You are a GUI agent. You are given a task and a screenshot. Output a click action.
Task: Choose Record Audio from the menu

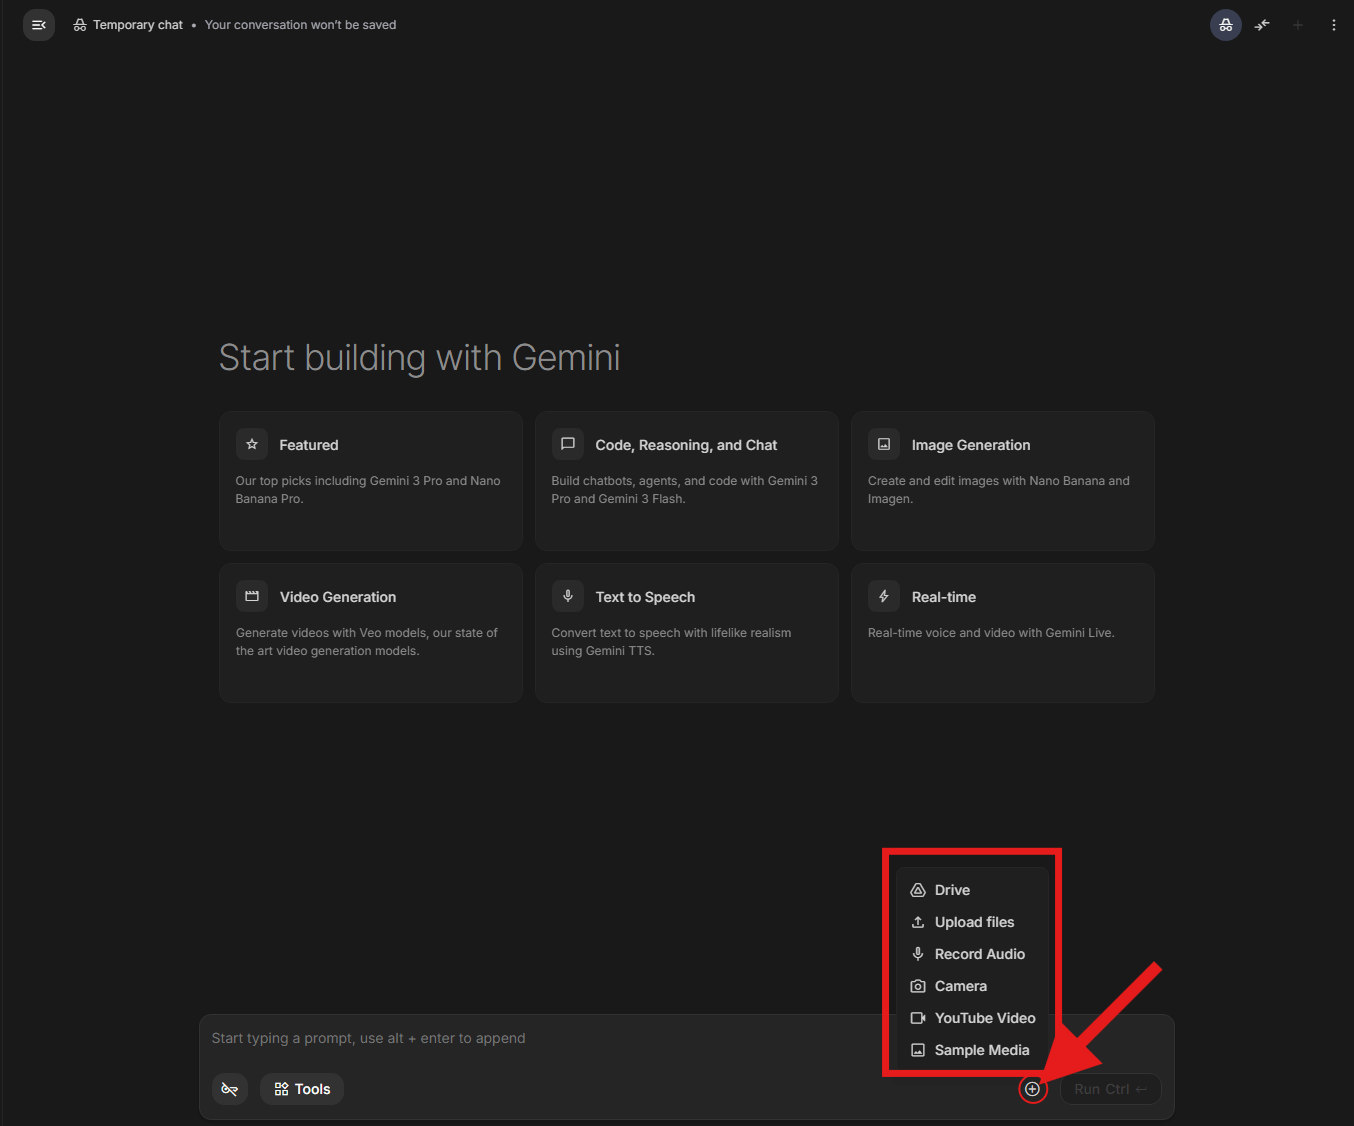click(x=979, y=954)
